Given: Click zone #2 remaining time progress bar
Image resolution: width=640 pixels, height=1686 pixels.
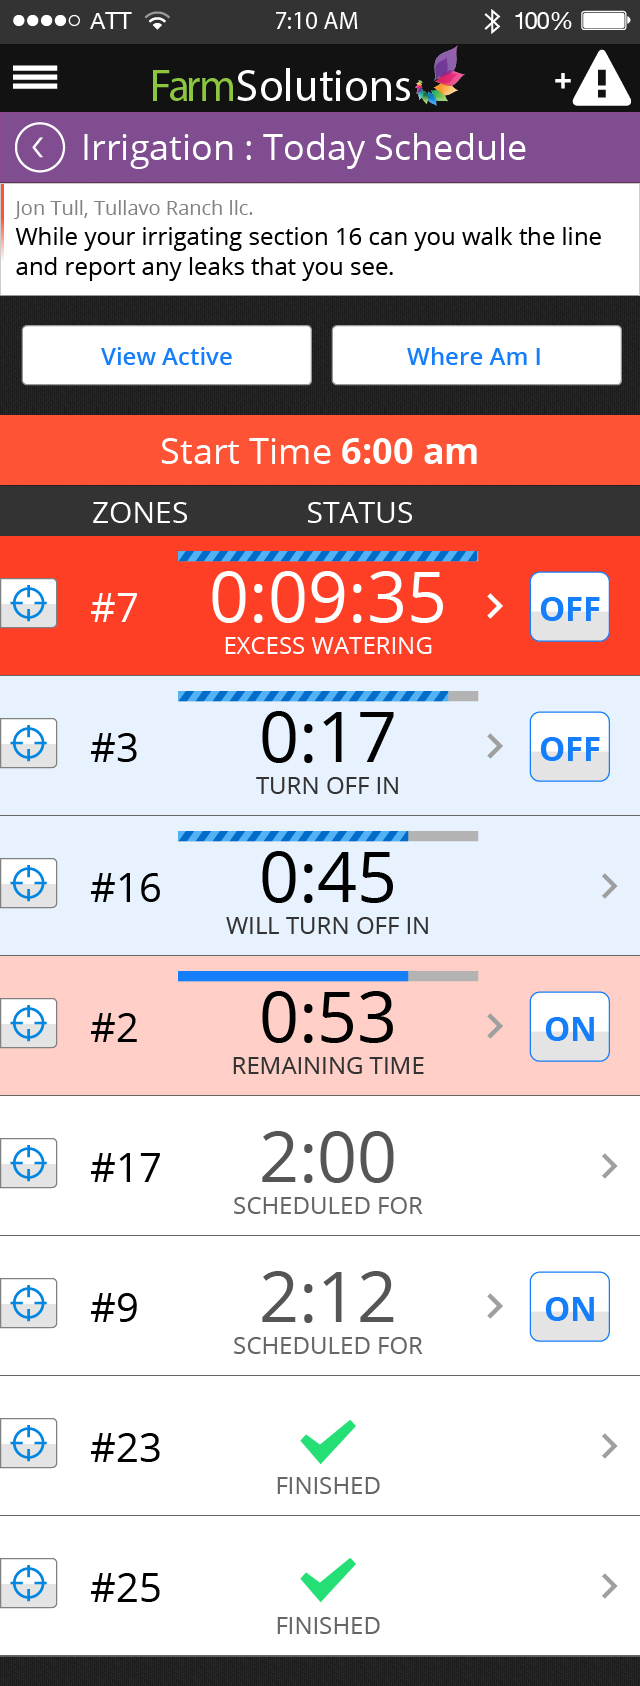Looking at the screenshot, I should pyautogui.click(x=327, y=976).
